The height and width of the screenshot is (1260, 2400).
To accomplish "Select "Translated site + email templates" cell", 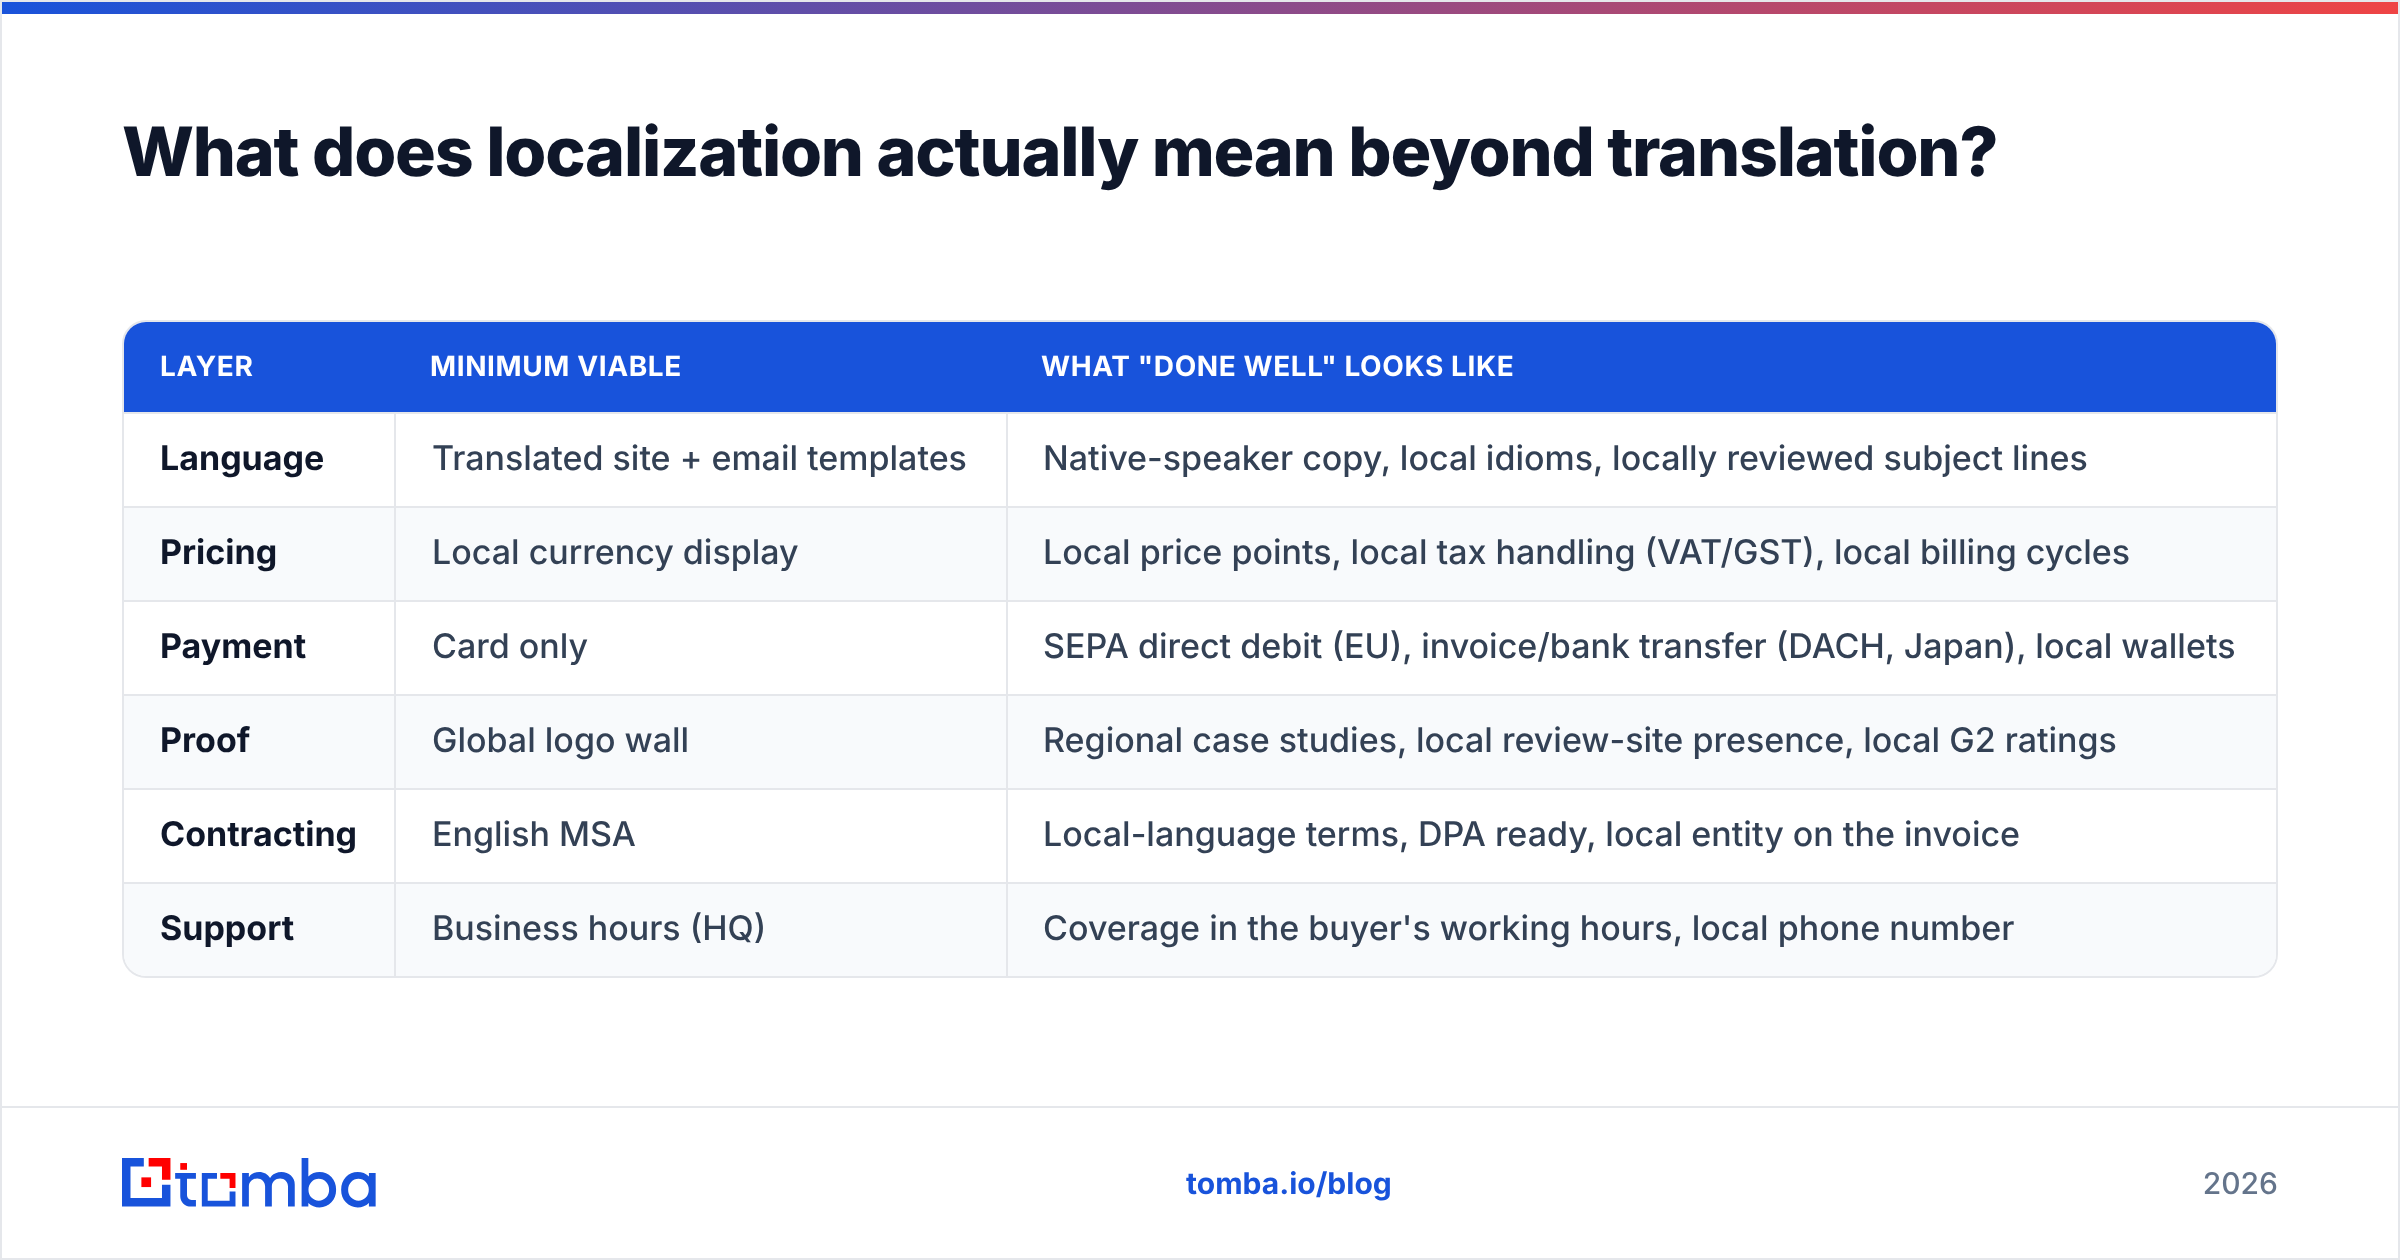I will [x=699, y=459].
